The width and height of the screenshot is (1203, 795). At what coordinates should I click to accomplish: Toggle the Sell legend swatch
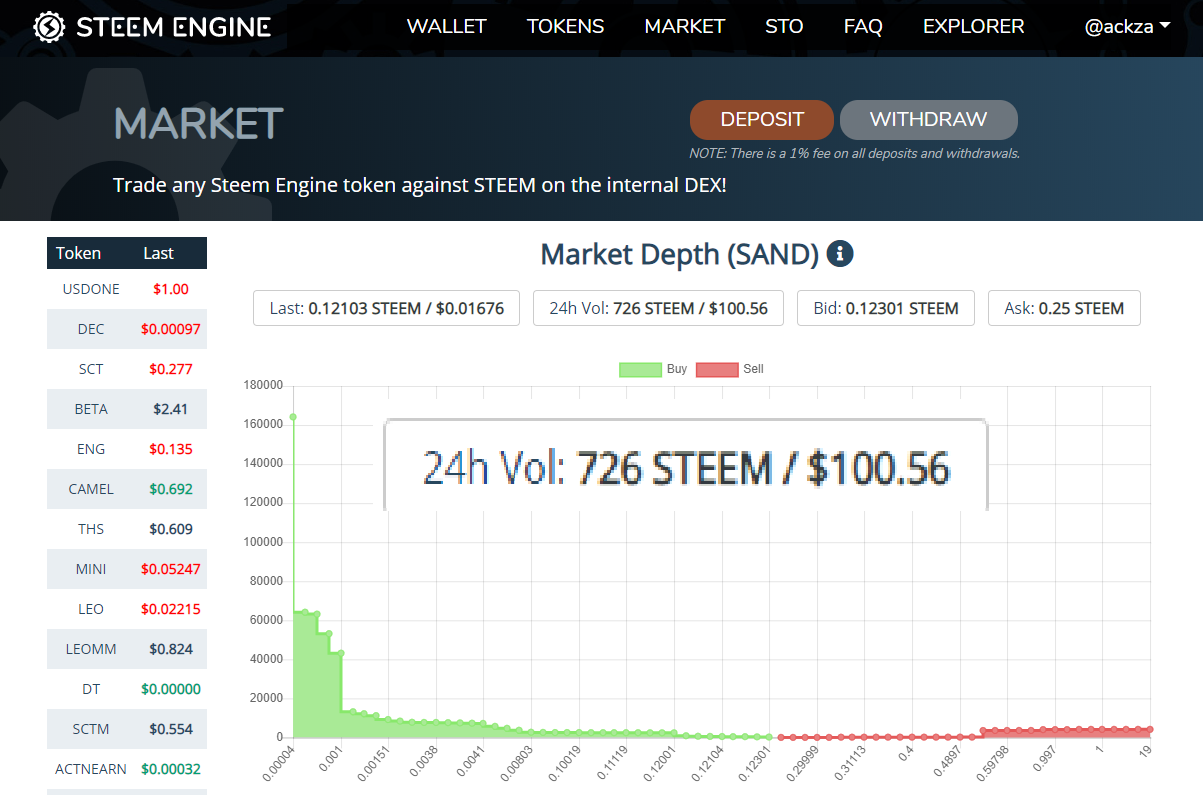(717, 369)
